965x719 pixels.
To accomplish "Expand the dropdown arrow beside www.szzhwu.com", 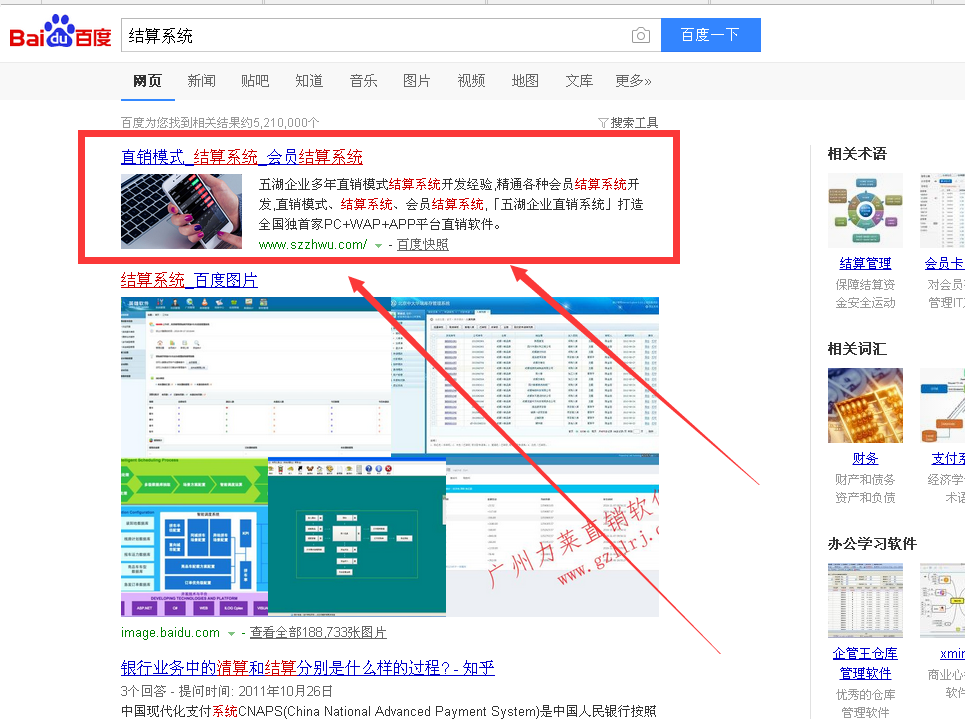I will 378,246.
